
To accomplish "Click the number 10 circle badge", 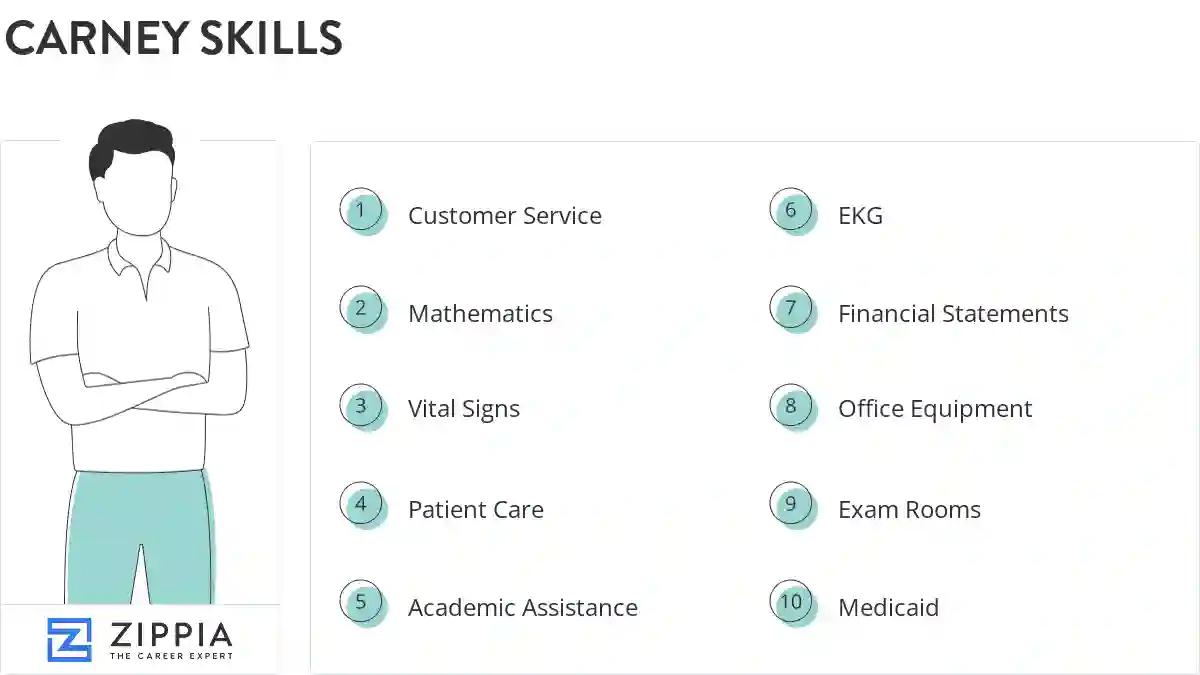I will point(791,603).
